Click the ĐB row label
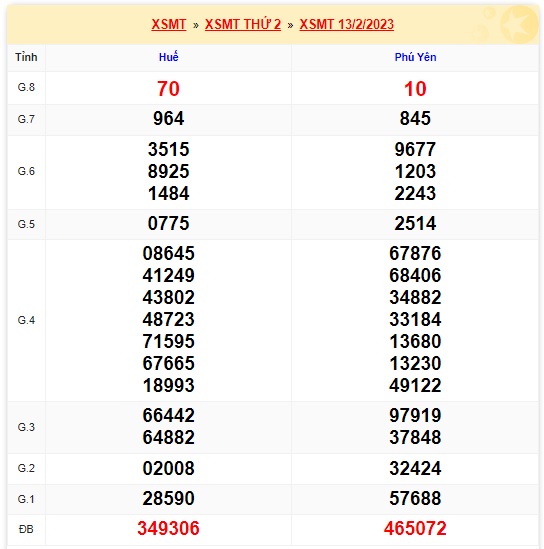Image resolution: width=544 pixels, height=549 pixels. 26,529
